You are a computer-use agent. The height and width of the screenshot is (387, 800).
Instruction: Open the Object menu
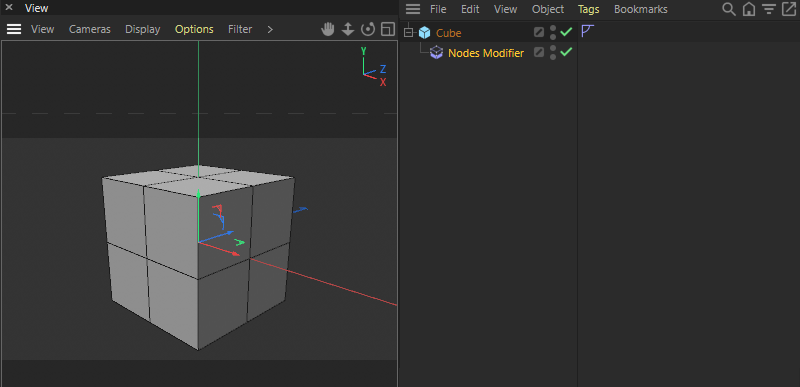pyautogui.click(x=548, y=9)
